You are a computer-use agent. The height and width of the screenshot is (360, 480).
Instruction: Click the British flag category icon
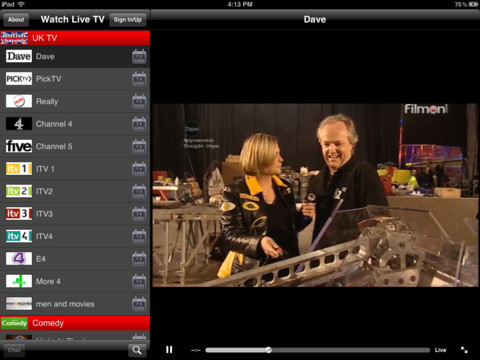tap(14, 38)
